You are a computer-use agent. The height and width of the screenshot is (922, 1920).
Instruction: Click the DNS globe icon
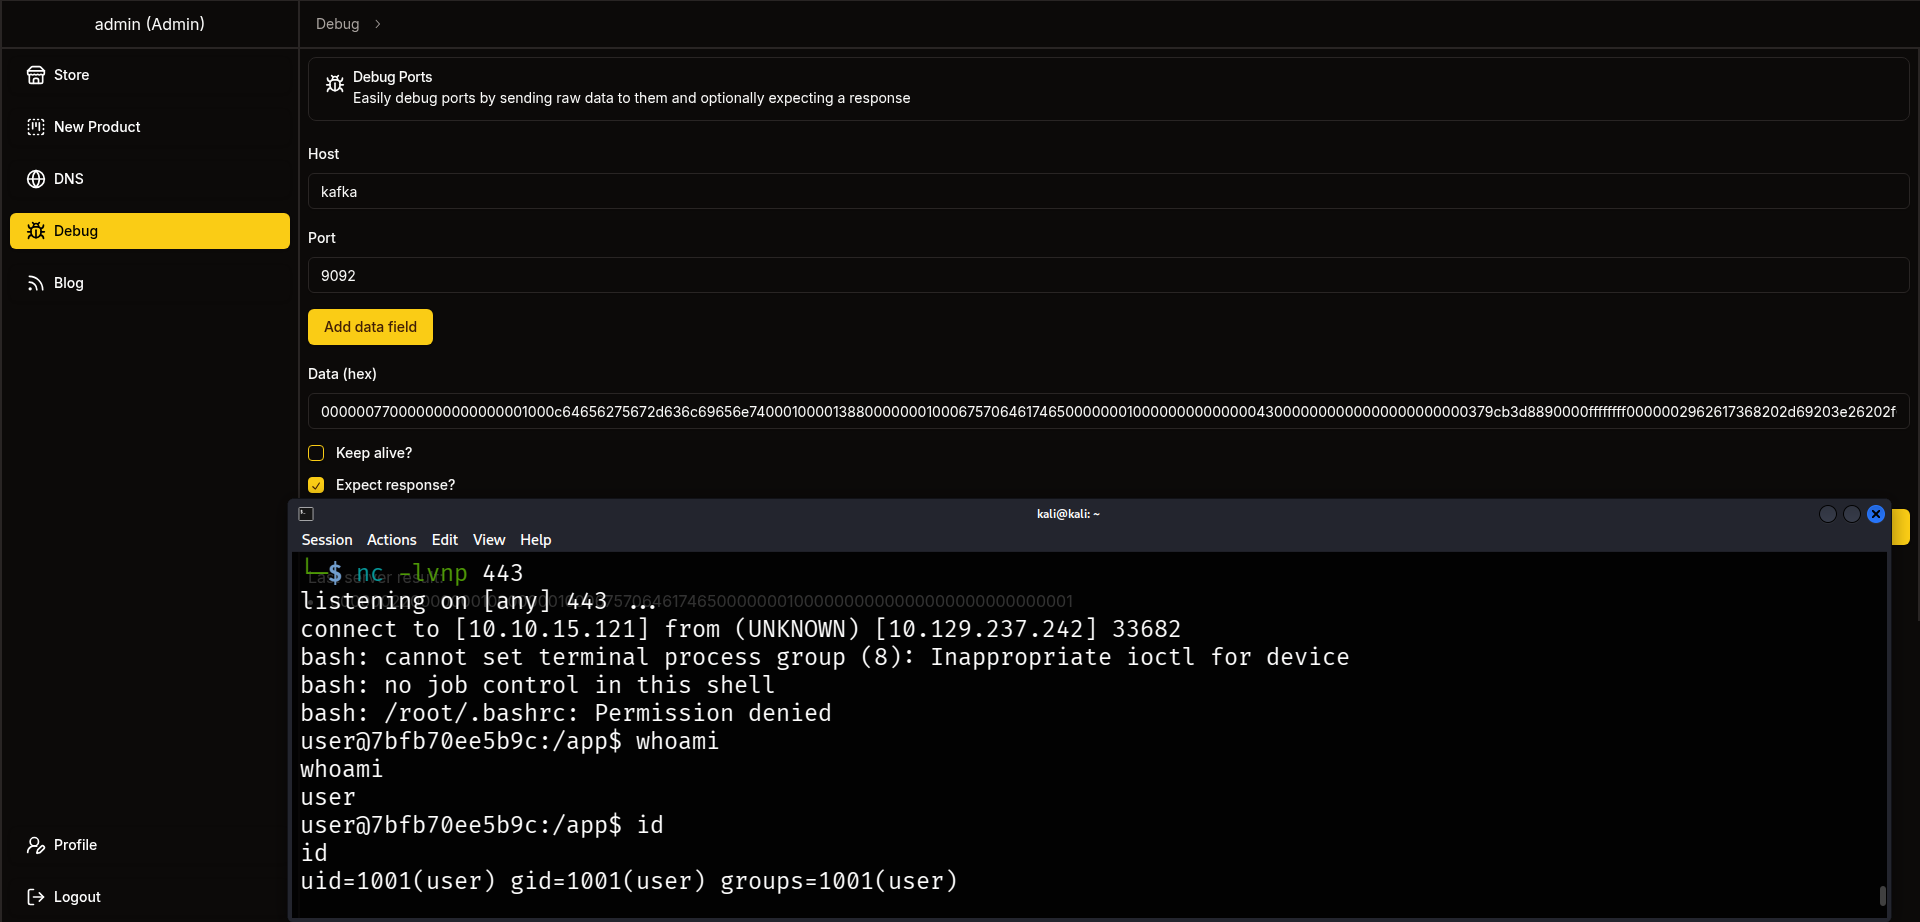36,179
